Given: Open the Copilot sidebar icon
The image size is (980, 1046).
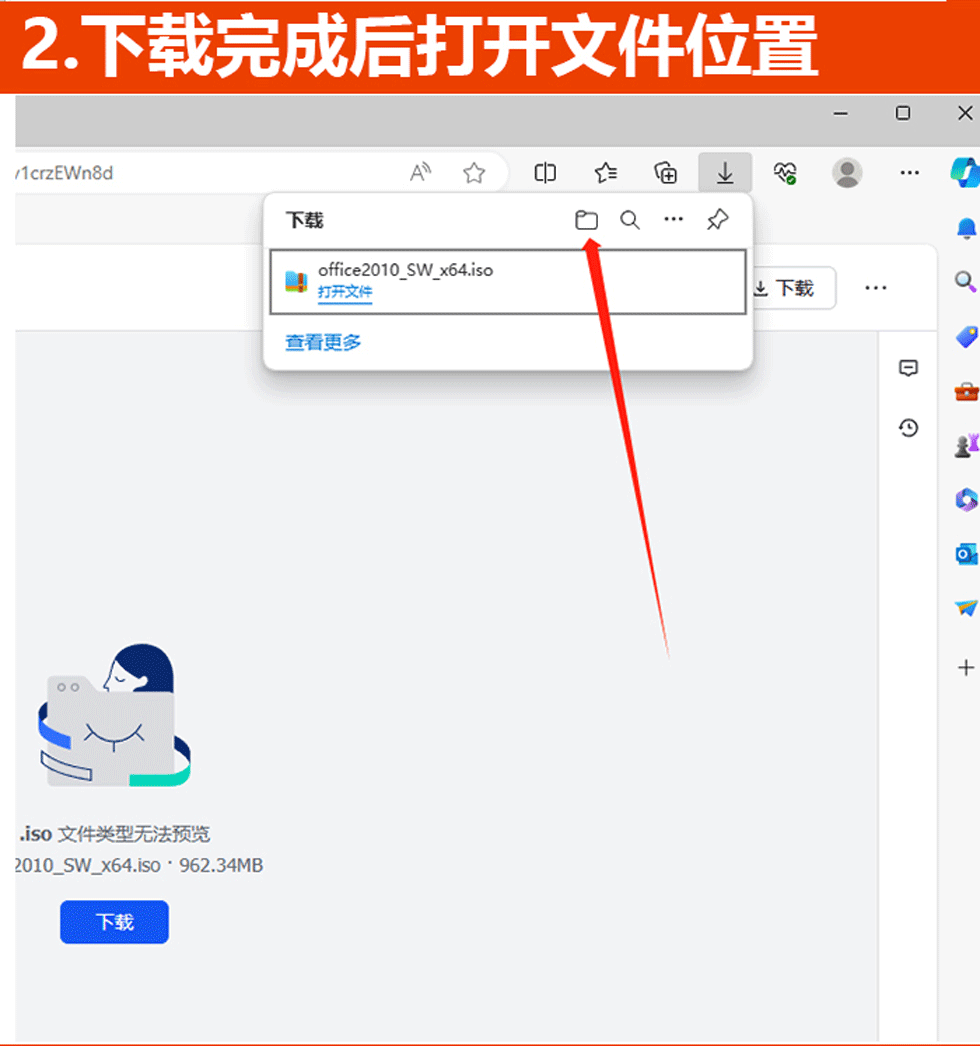Looking at the screenshot, I should coord(965,173).
